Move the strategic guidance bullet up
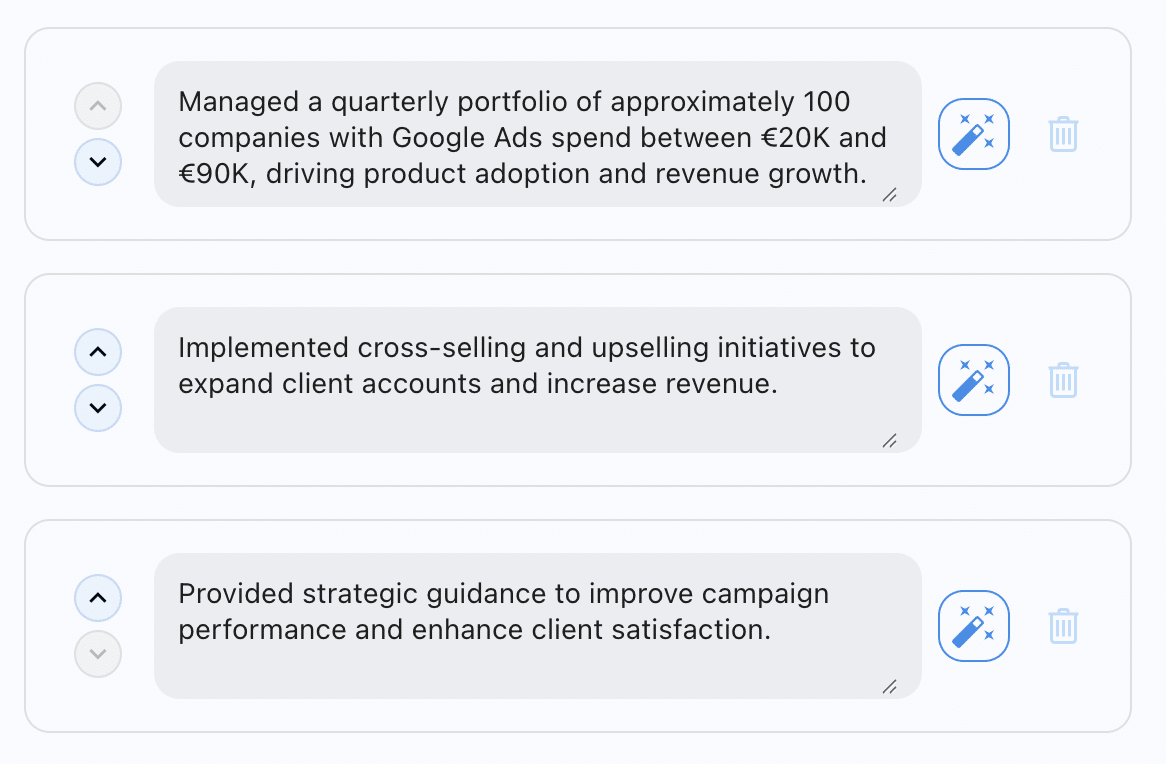Image resolution: width=1166 pixels, height=764 pixels. [98, 598]
